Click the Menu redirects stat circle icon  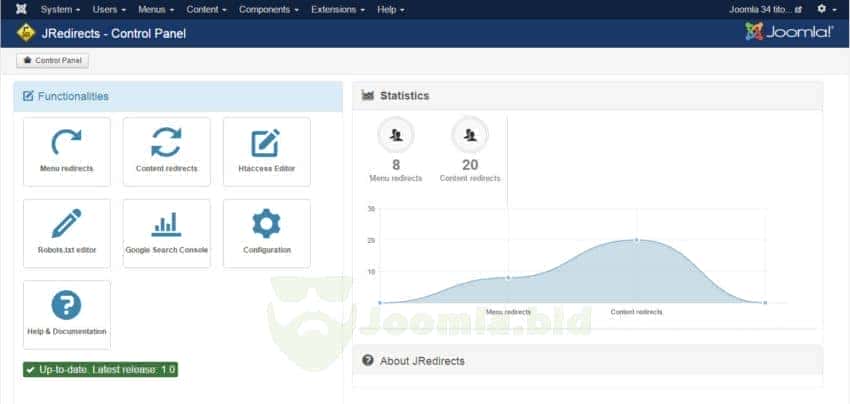tap(396, 136)
